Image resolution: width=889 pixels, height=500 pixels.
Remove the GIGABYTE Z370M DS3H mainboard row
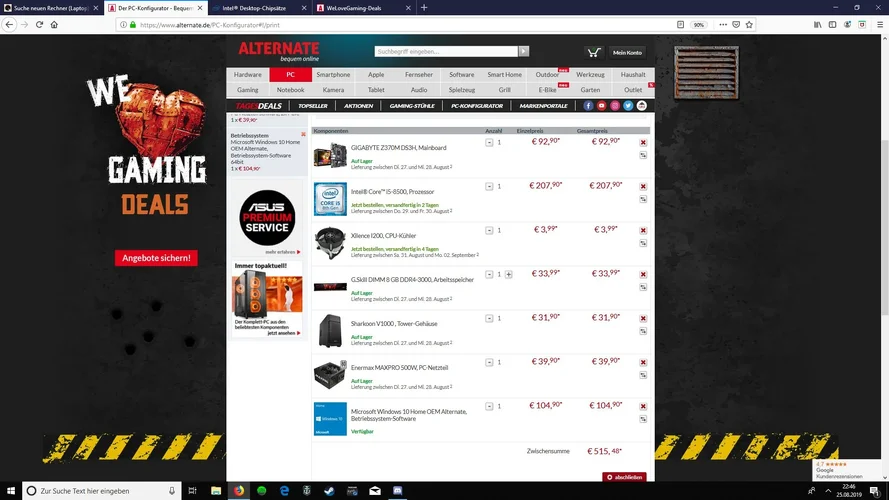(x=643, y=142)
